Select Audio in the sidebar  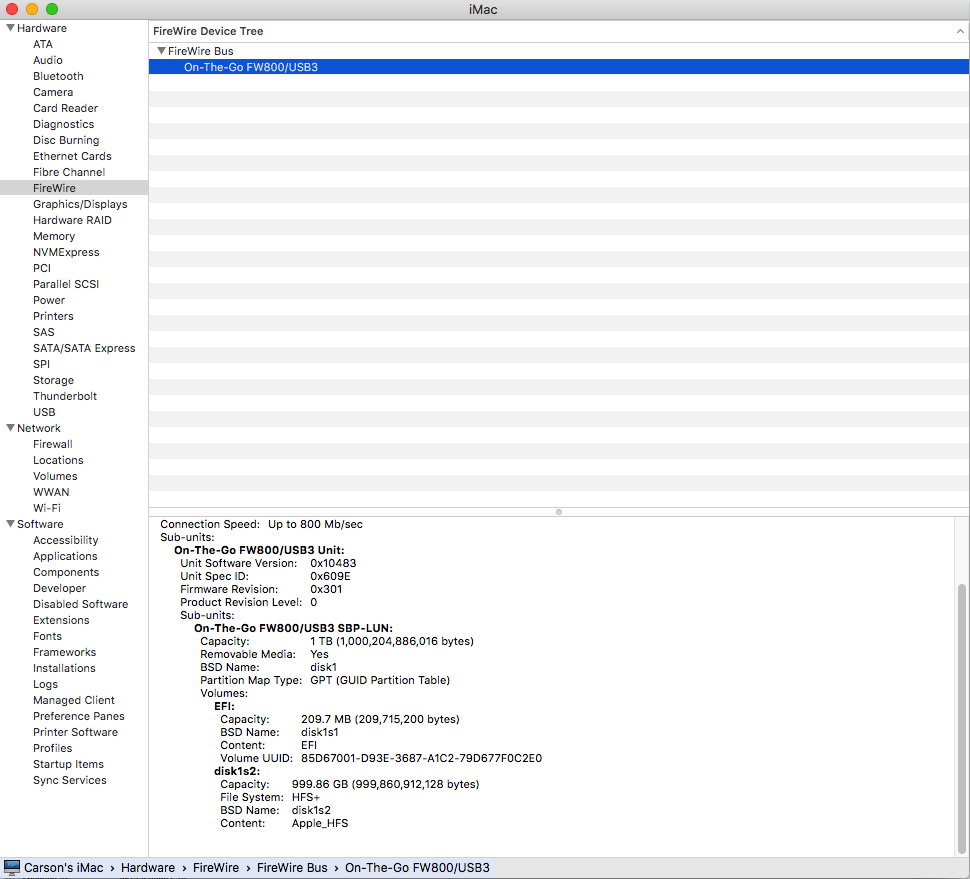pos(48,60)
